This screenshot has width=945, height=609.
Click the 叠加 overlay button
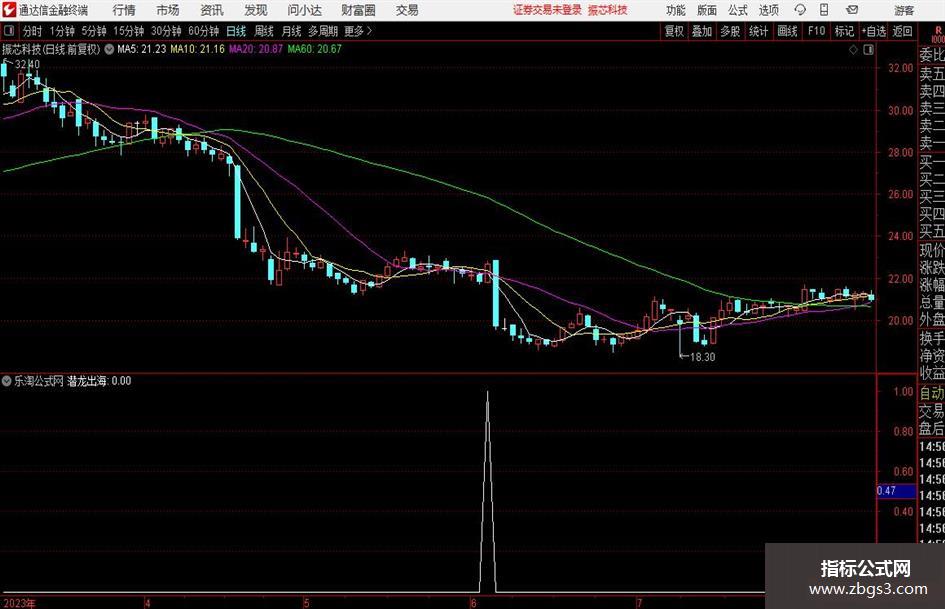coord(702,31)
